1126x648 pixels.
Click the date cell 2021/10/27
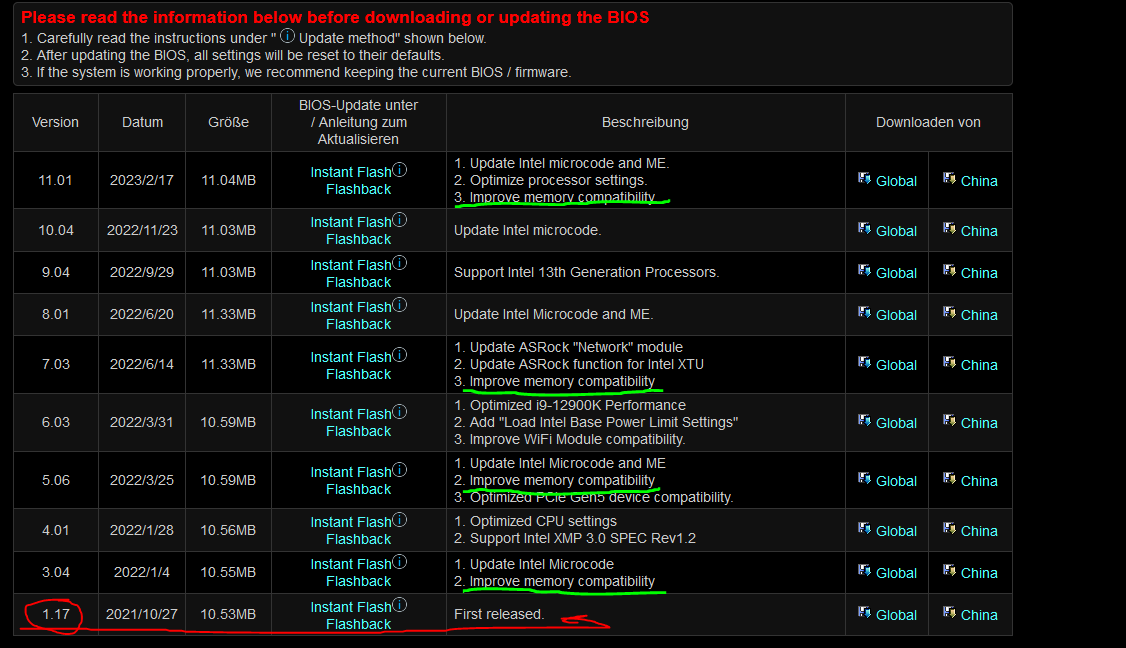tap(141, 614)
